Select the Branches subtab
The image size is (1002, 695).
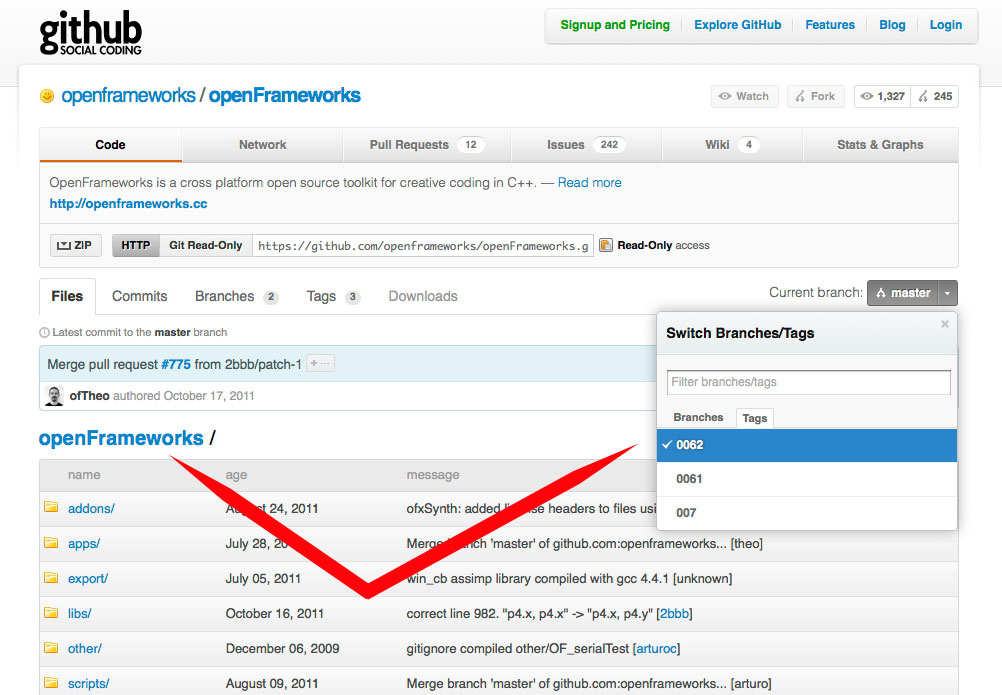click(x=236, y=296)
